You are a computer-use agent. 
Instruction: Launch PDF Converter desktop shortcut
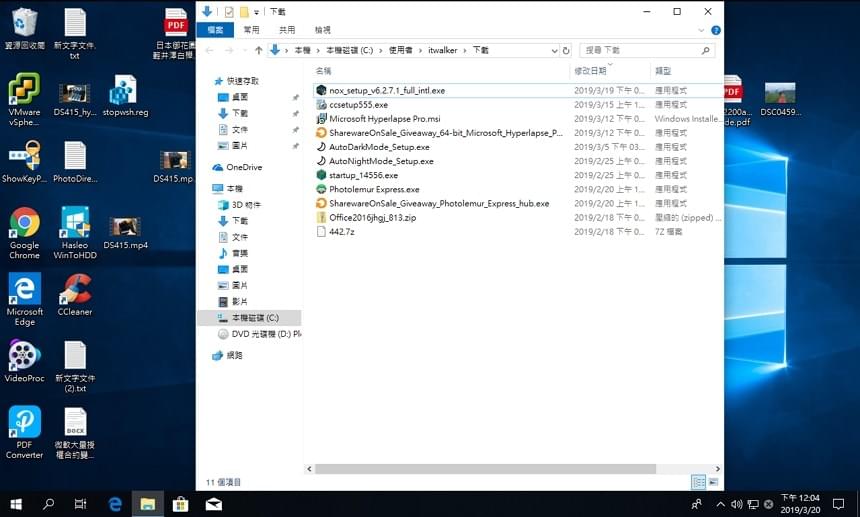24,433
